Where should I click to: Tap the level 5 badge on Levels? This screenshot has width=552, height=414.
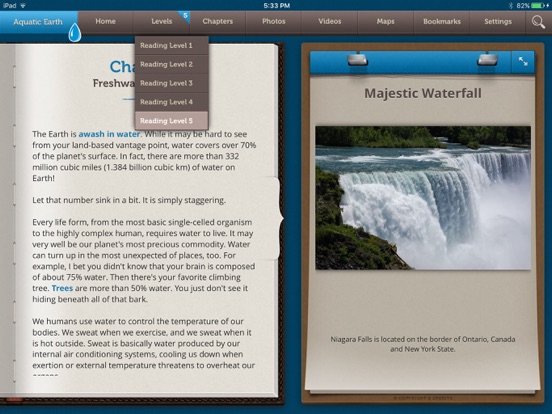point(185,16)
